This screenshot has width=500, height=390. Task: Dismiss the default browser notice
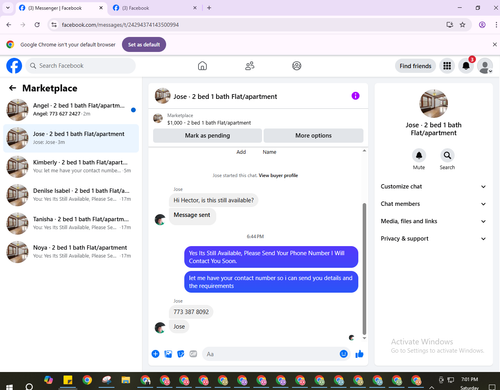tap(495, 44)
